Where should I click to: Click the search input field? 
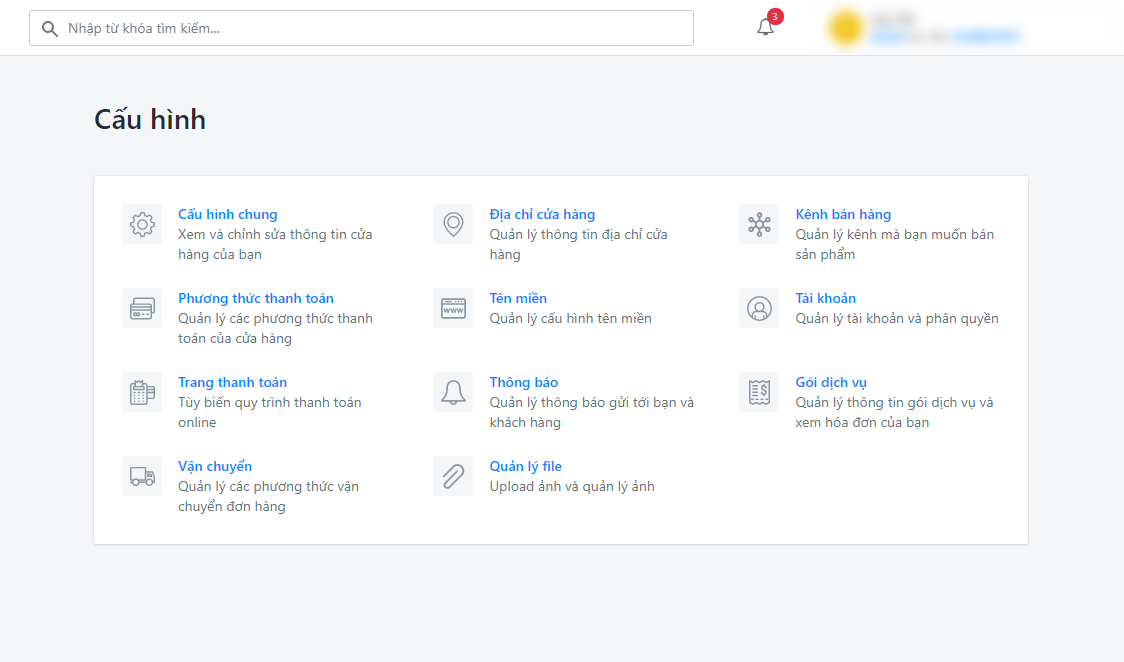300,28
